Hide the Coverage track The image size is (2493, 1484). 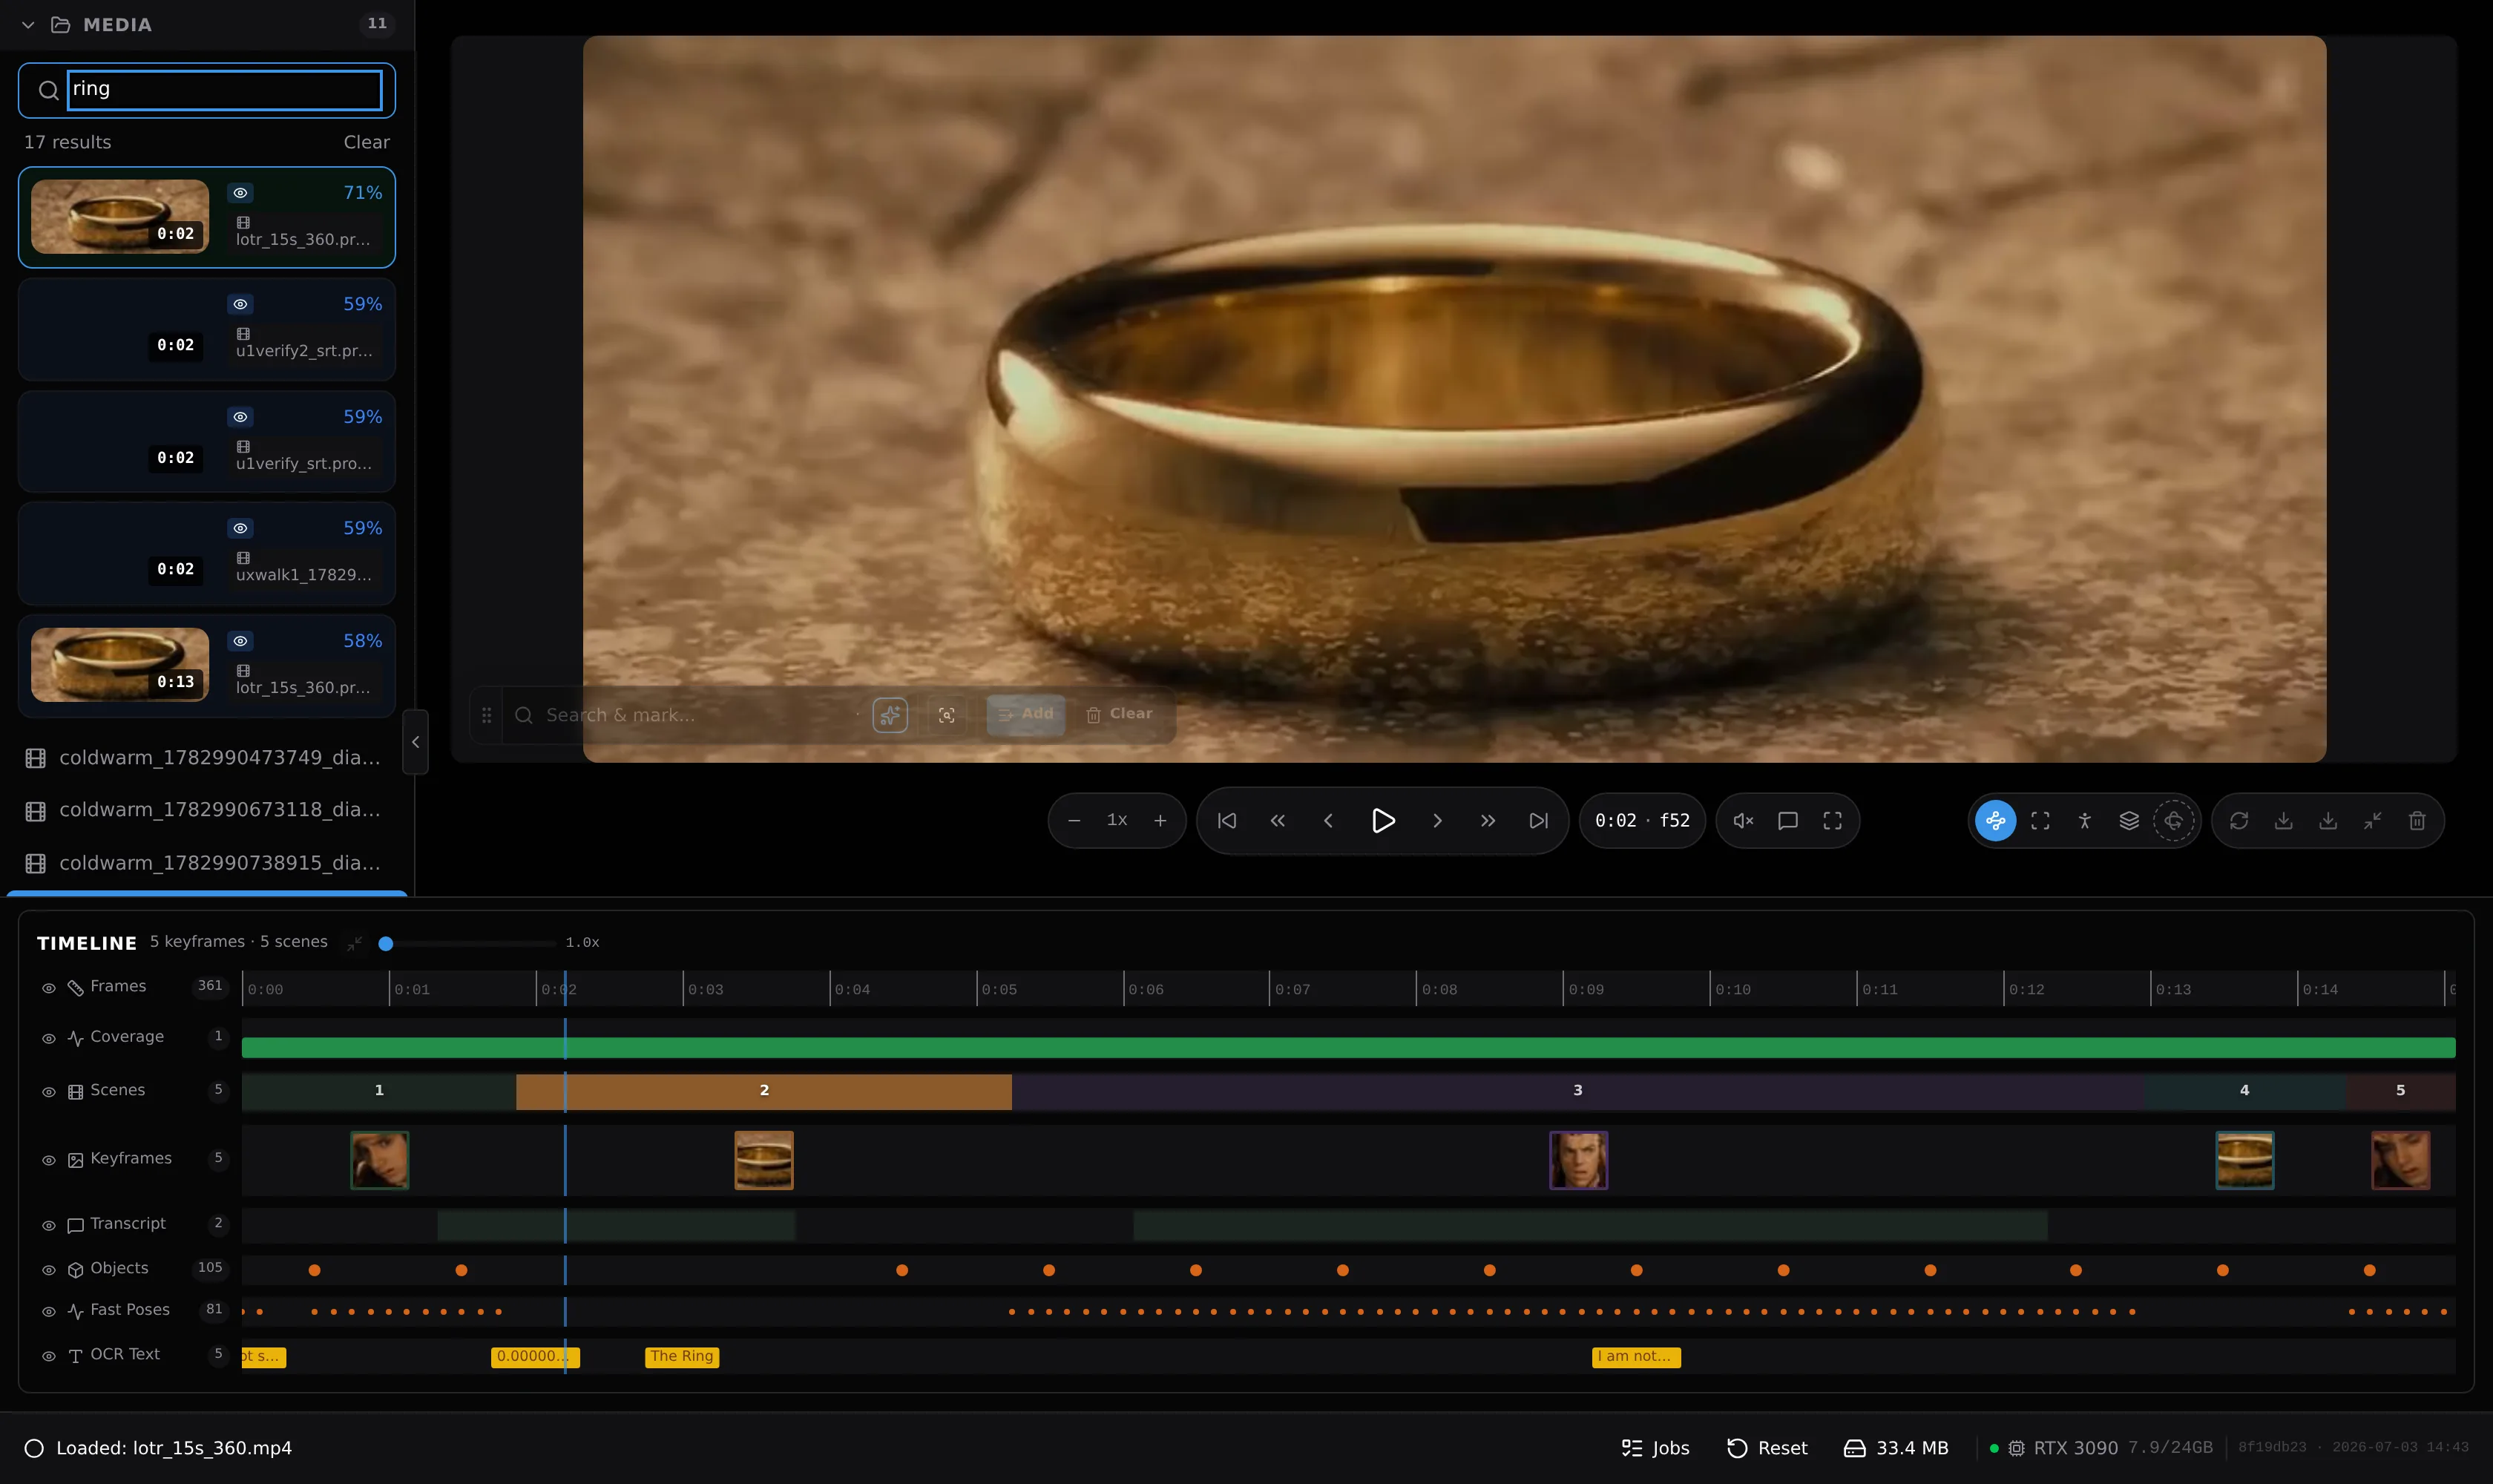48,1039
